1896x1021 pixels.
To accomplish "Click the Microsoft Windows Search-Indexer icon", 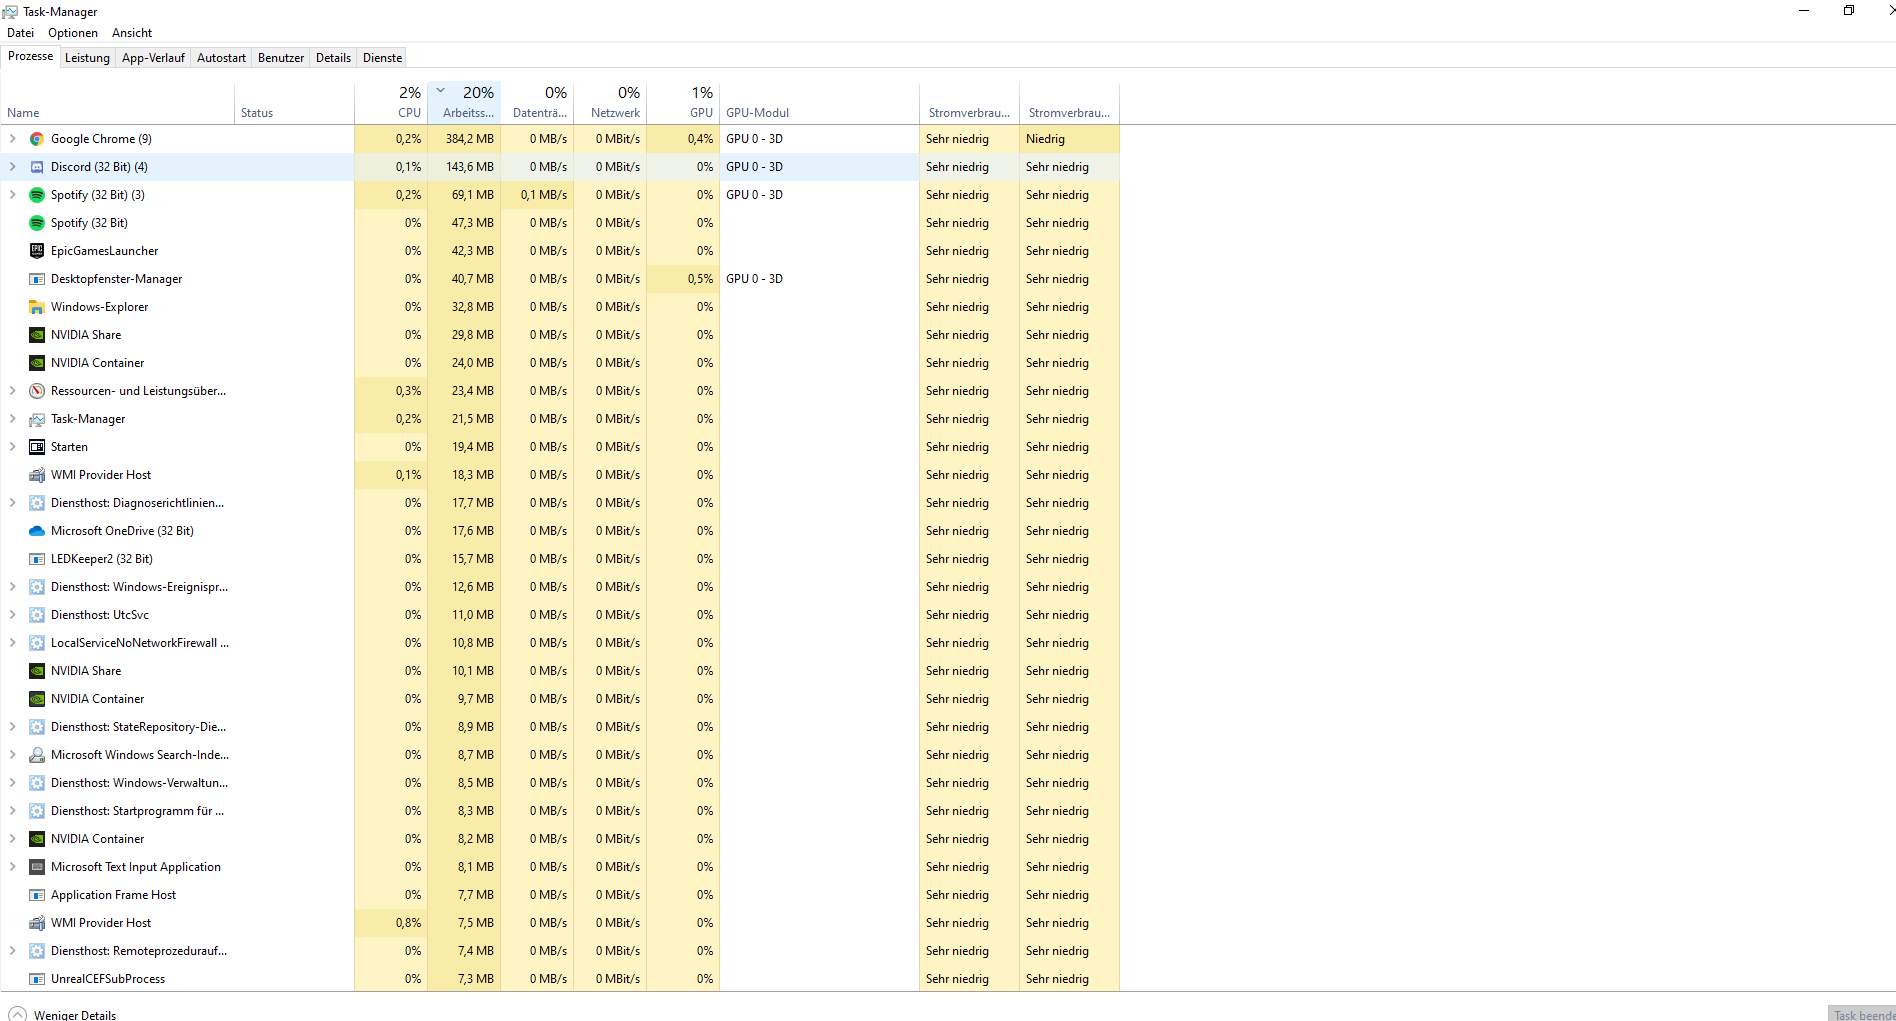I will point(37,755).
